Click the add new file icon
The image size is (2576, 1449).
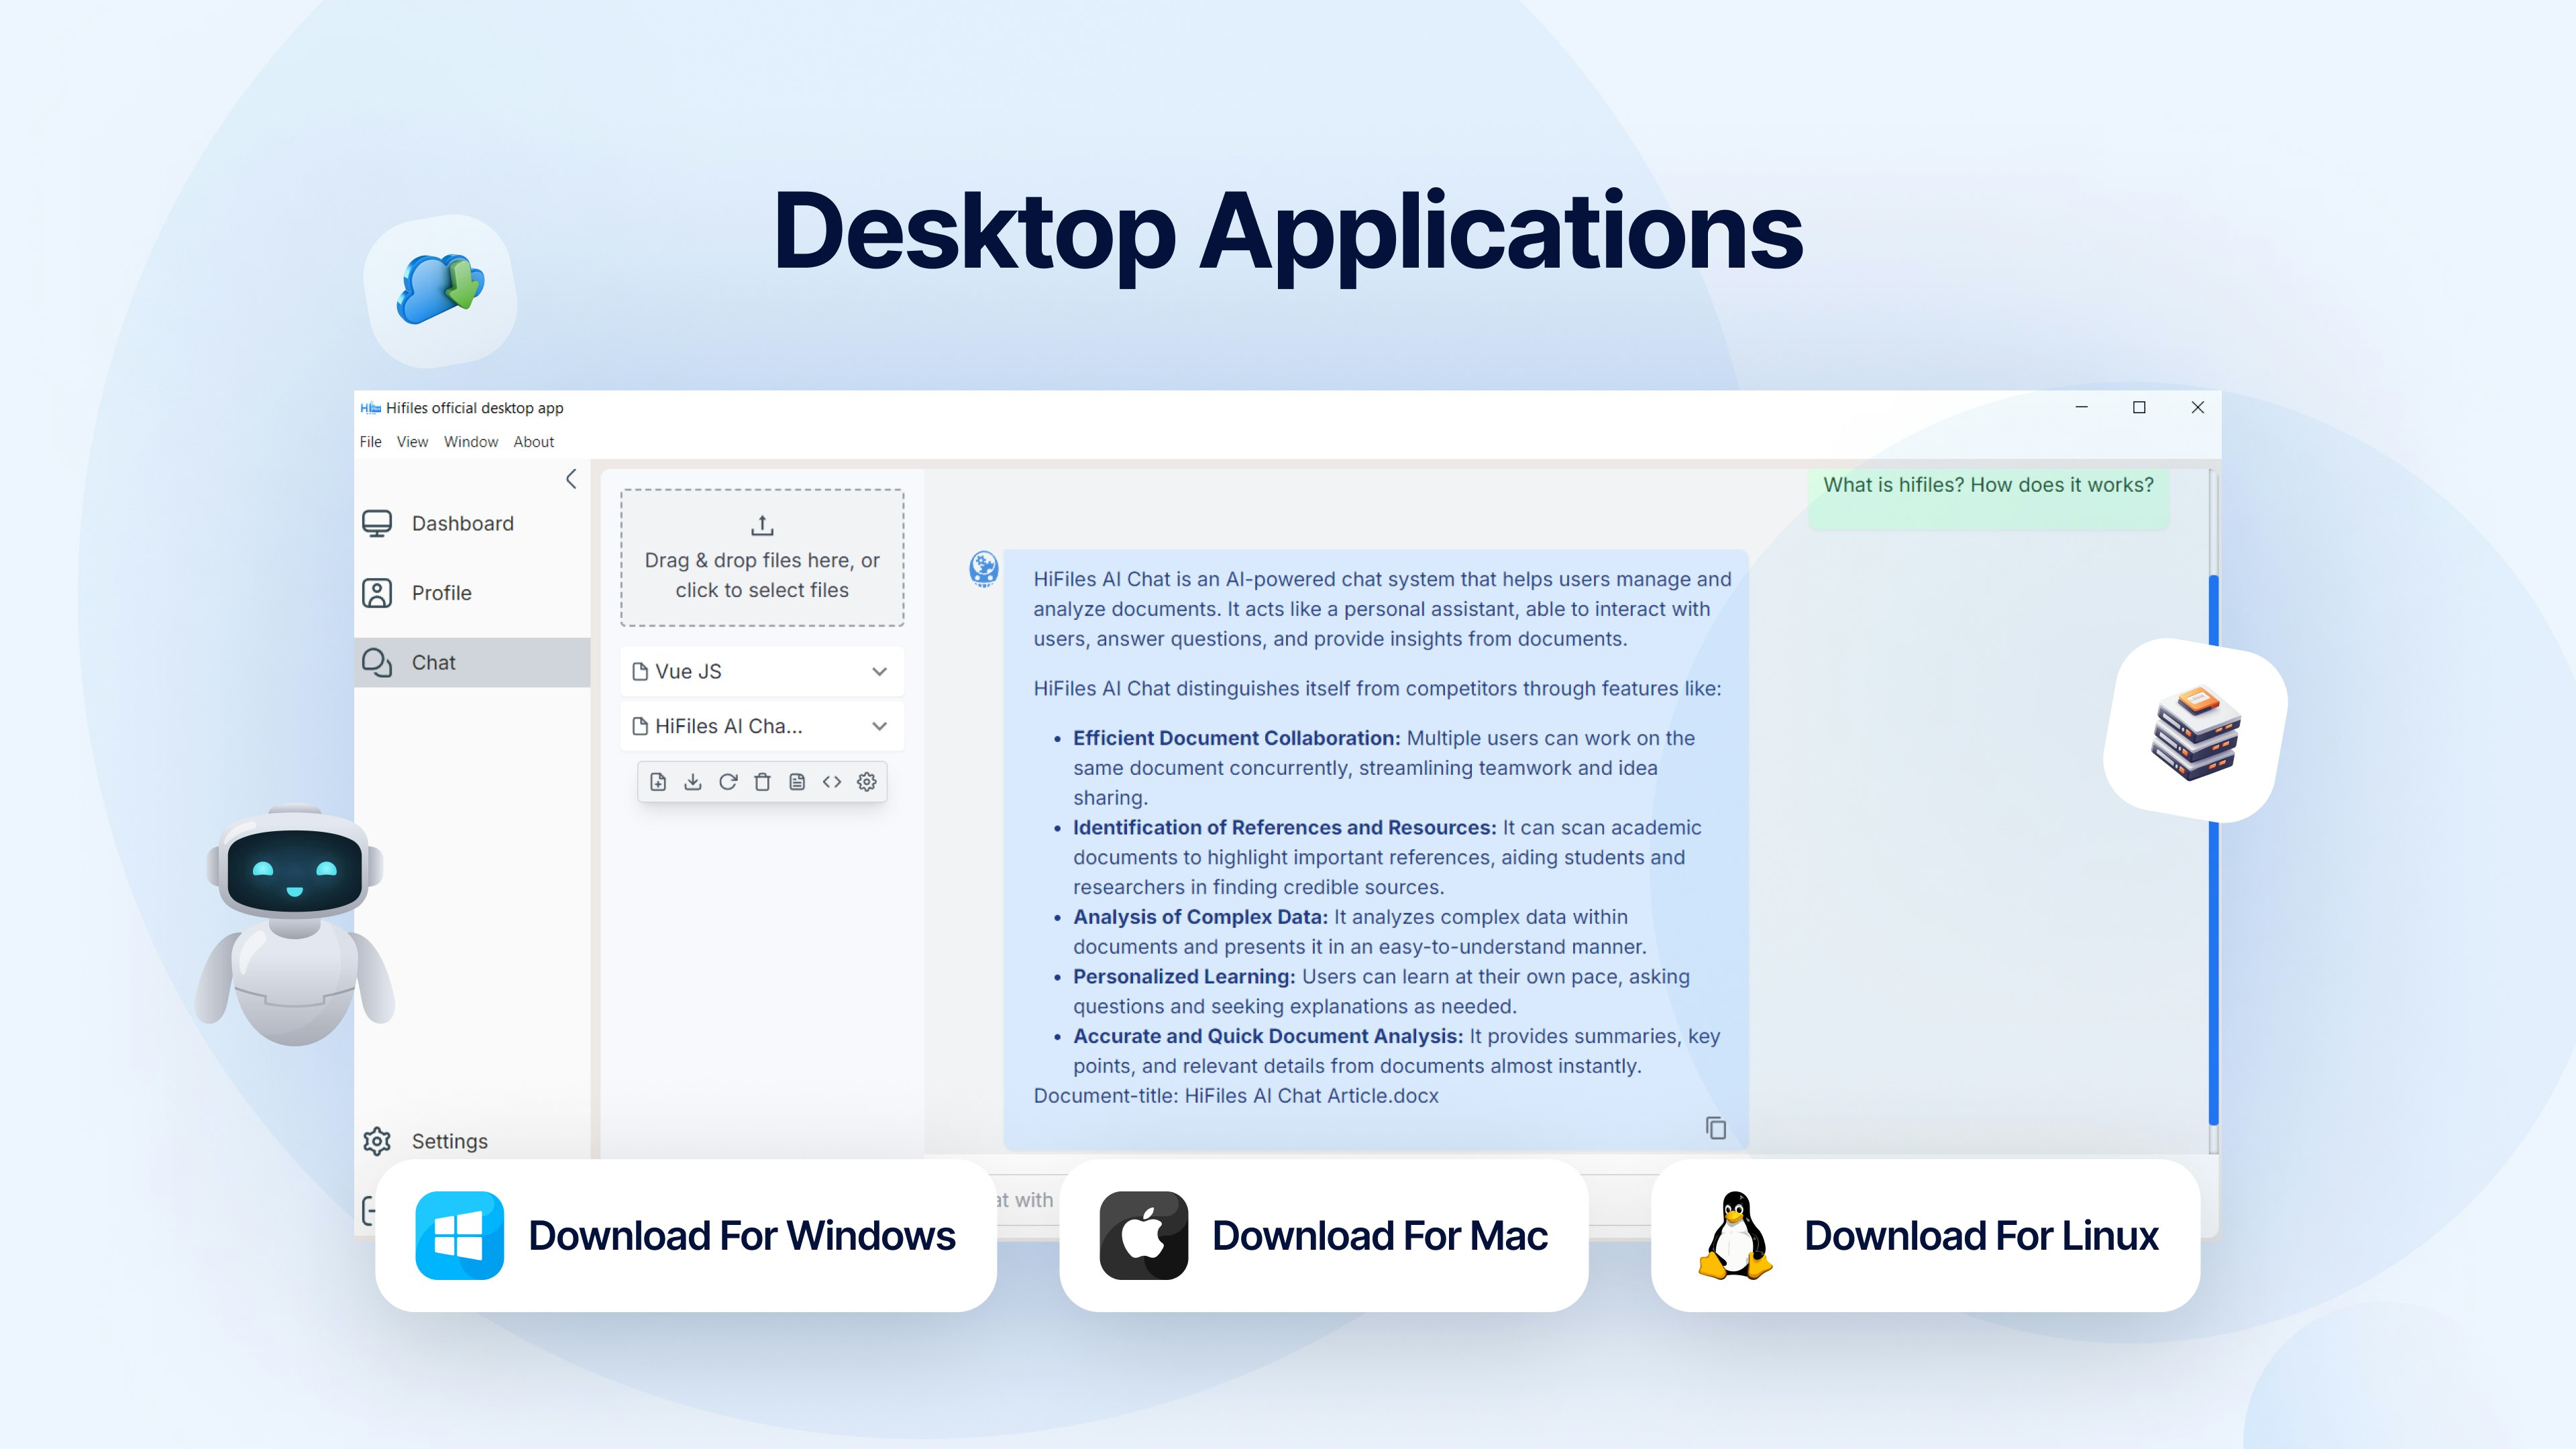point(658,782)
